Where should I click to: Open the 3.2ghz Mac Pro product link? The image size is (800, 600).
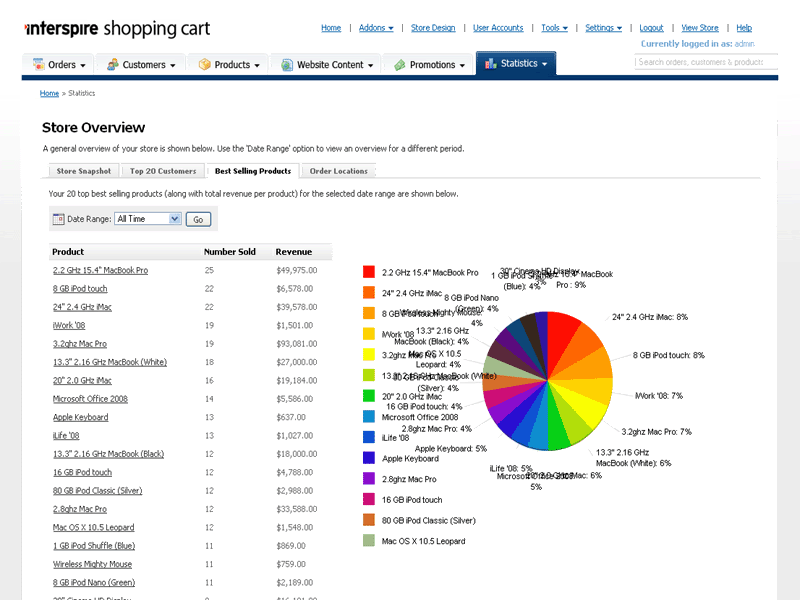[80, 344]
